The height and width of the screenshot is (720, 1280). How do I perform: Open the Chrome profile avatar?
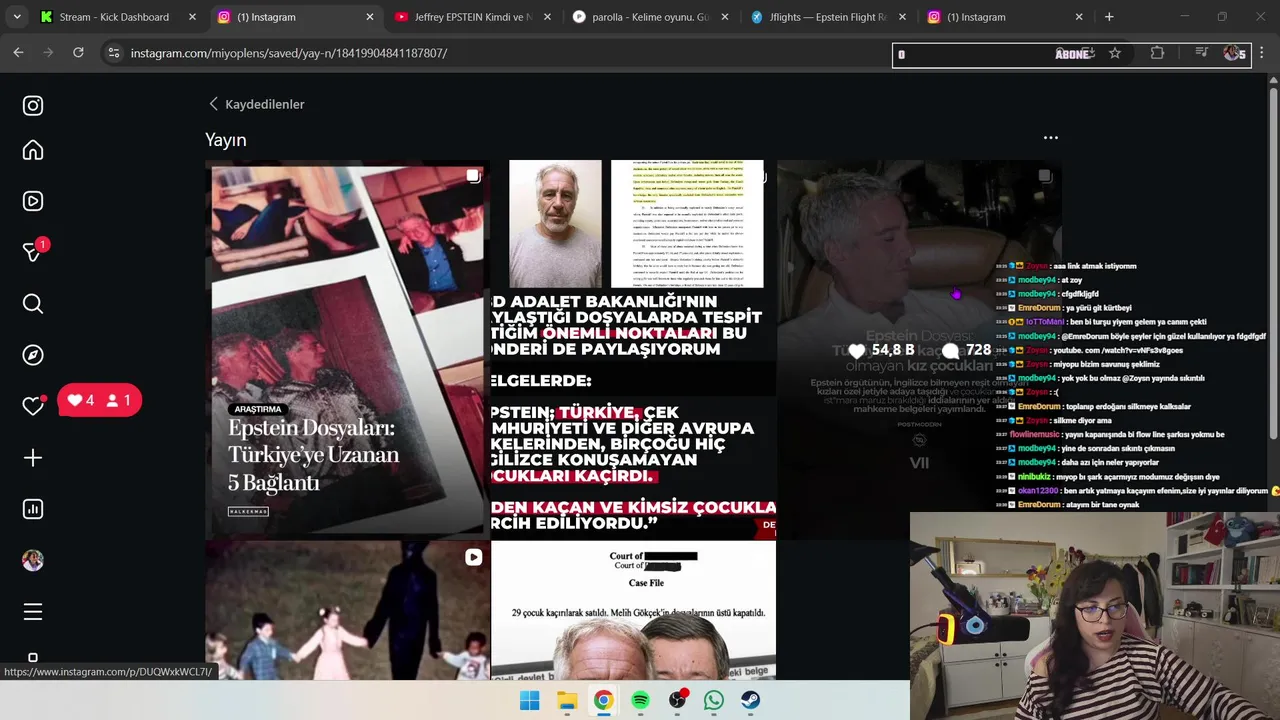(1233, 53)
